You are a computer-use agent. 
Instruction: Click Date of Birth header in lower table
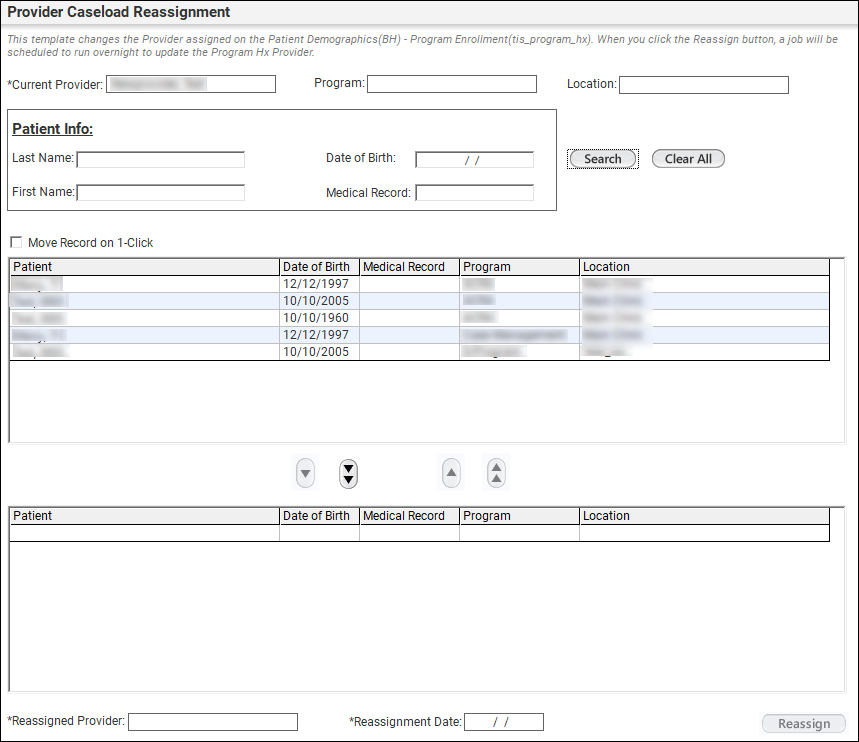click(x=319, y=516)
